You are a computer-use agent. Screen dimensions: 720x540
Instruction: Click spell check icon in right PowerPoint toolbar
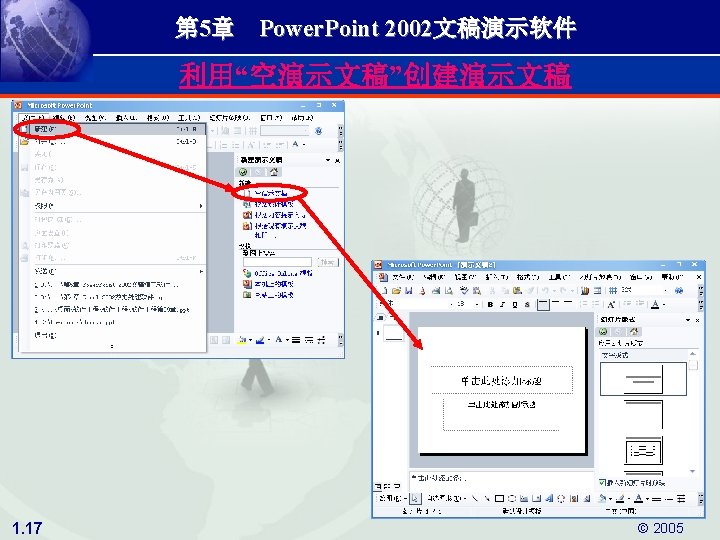point(464,290)
